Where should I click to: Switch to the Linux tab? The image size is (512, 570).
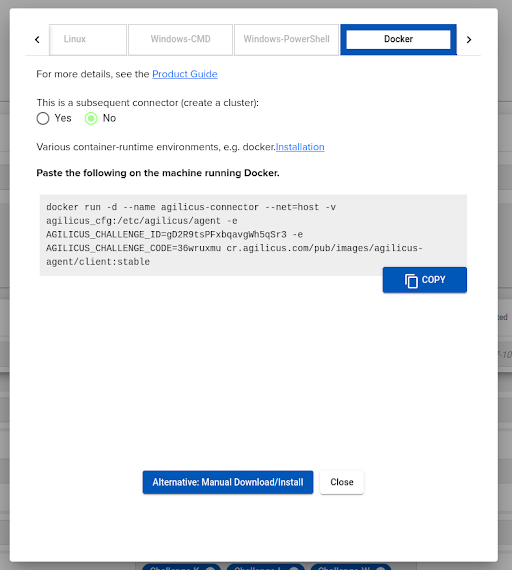point(88,39)
